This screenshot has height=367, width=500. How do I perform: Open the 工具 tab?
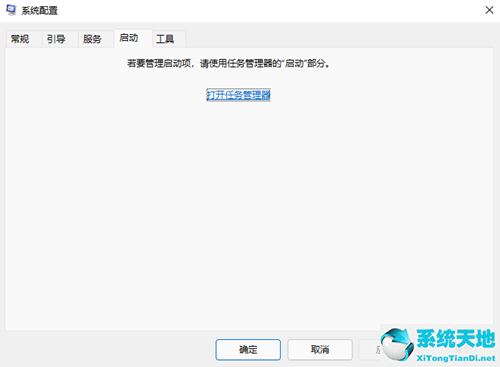169,39
